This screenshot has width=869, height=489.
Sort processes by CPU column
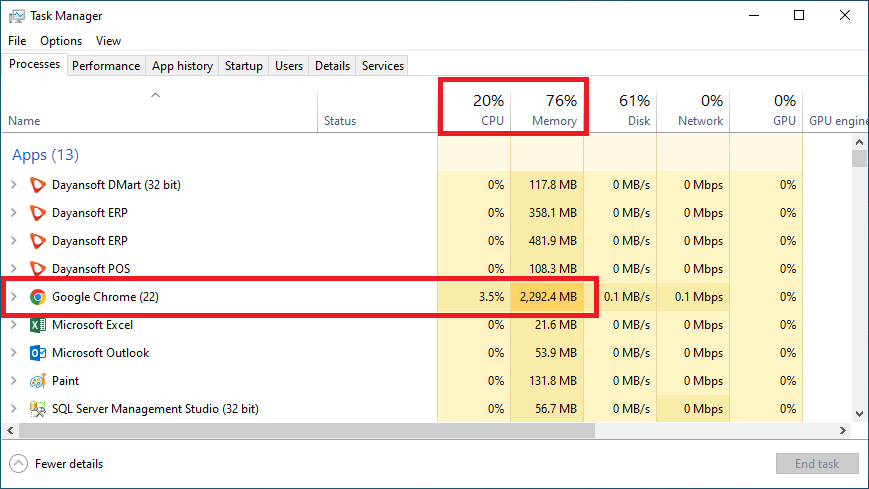tap(474, 110)
